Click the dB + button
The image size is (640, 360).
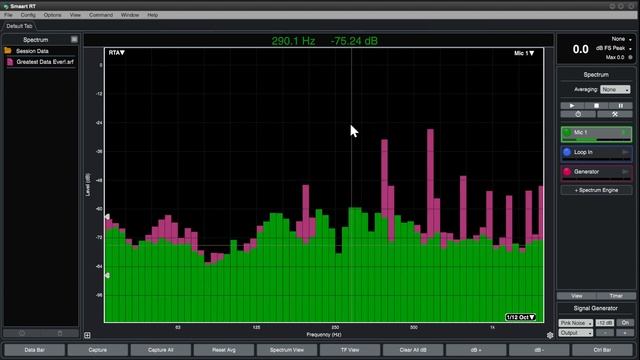pos(476,350)
